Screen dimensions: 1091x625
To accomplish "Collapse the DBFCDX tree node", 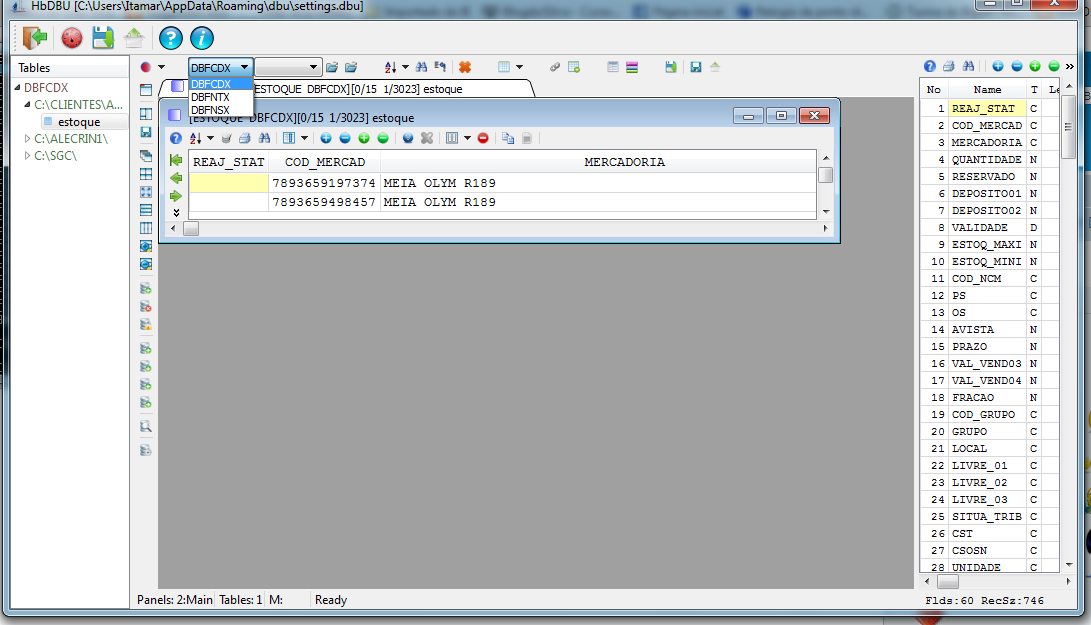I will (x=17, y=88).
